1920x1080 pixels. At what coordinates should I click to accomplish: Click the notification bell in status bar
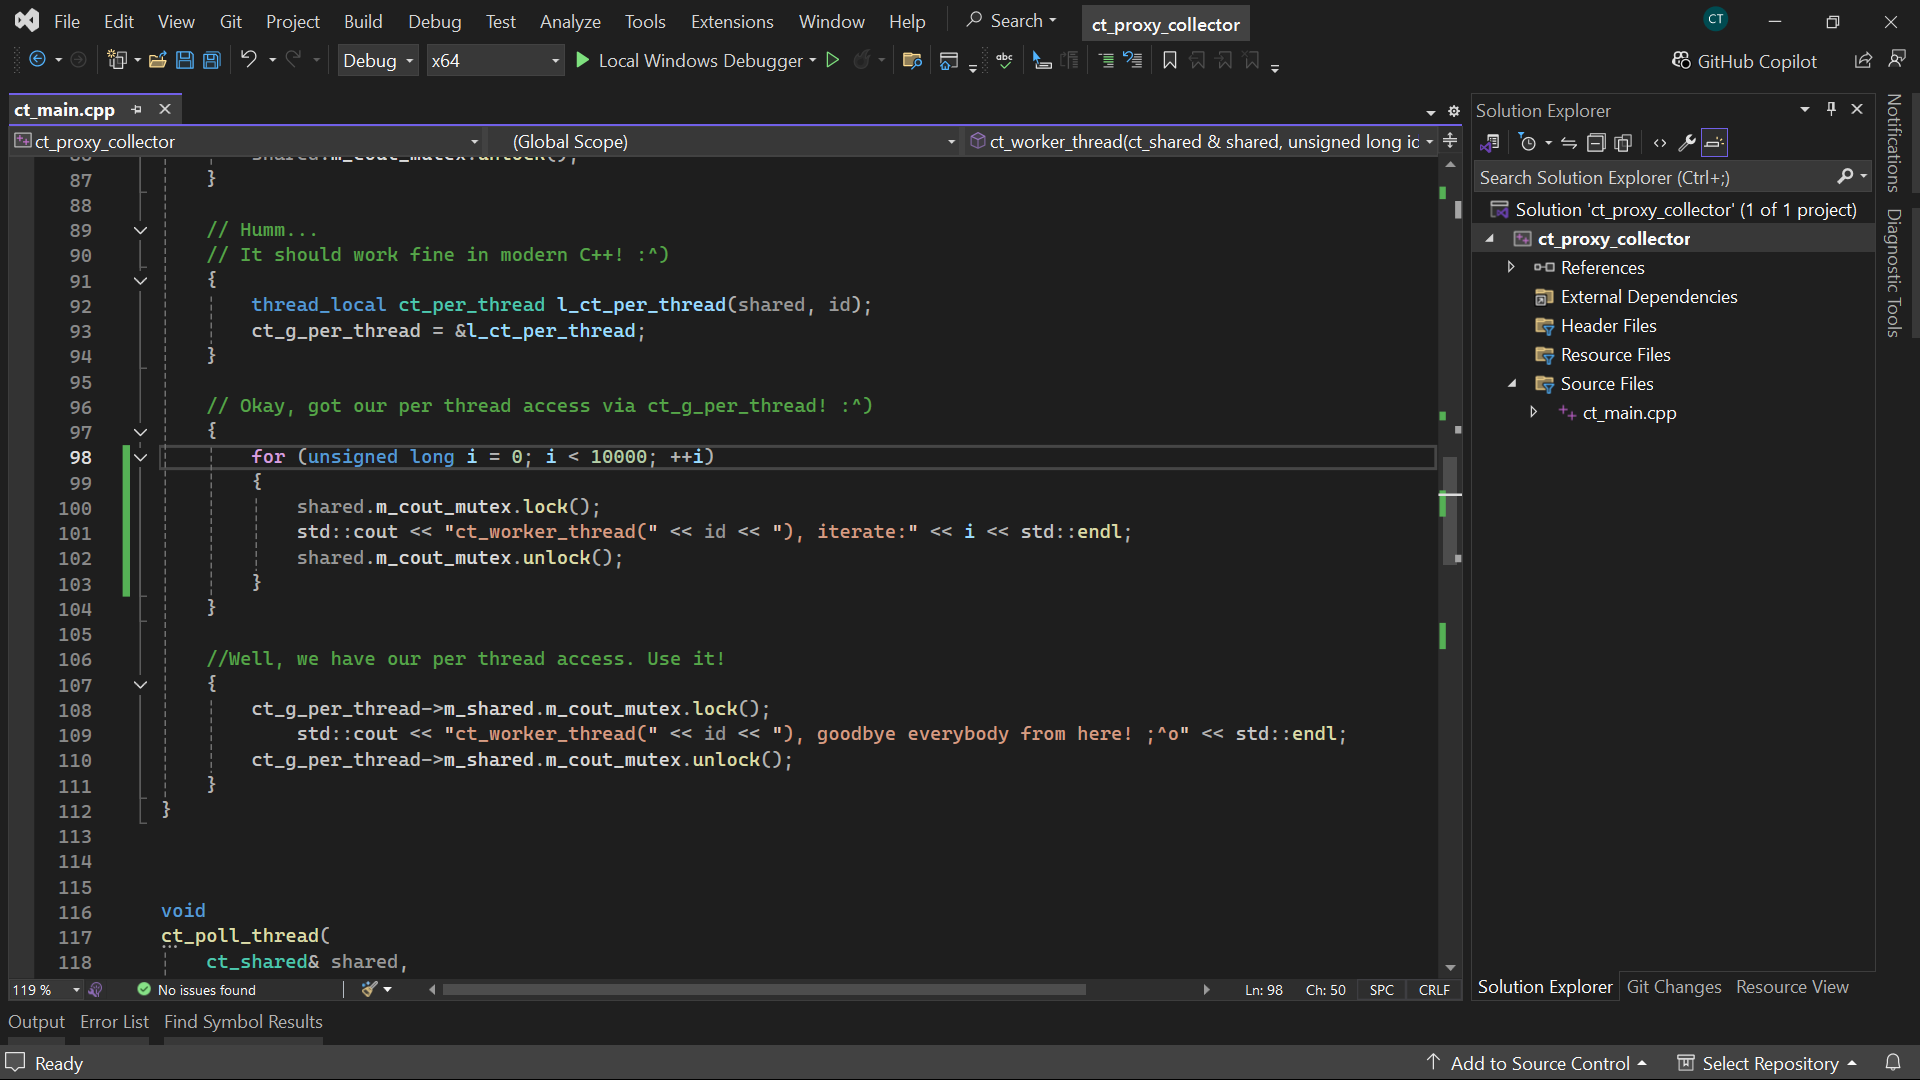(x=1893, y=1062)
